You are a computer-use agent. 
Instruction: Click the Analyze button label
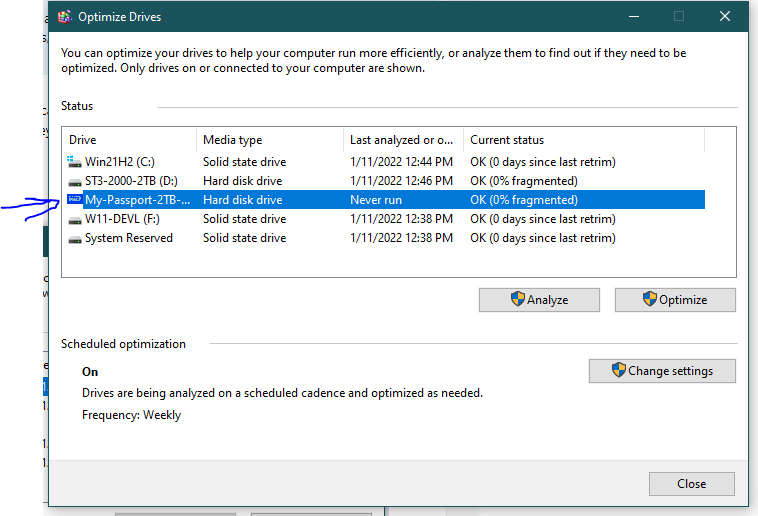pyautogui.click(x=547, y=300)
